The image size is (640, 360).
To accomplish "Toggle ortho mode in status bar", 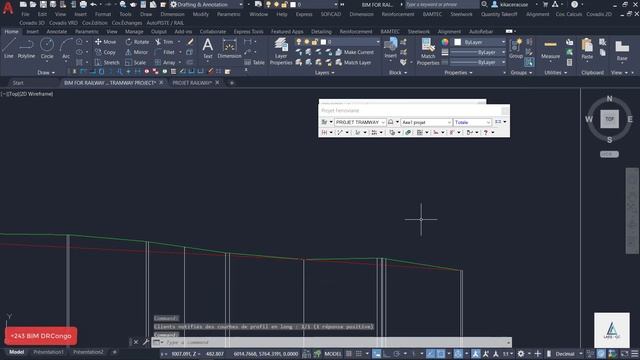I will tap(387, 354).
